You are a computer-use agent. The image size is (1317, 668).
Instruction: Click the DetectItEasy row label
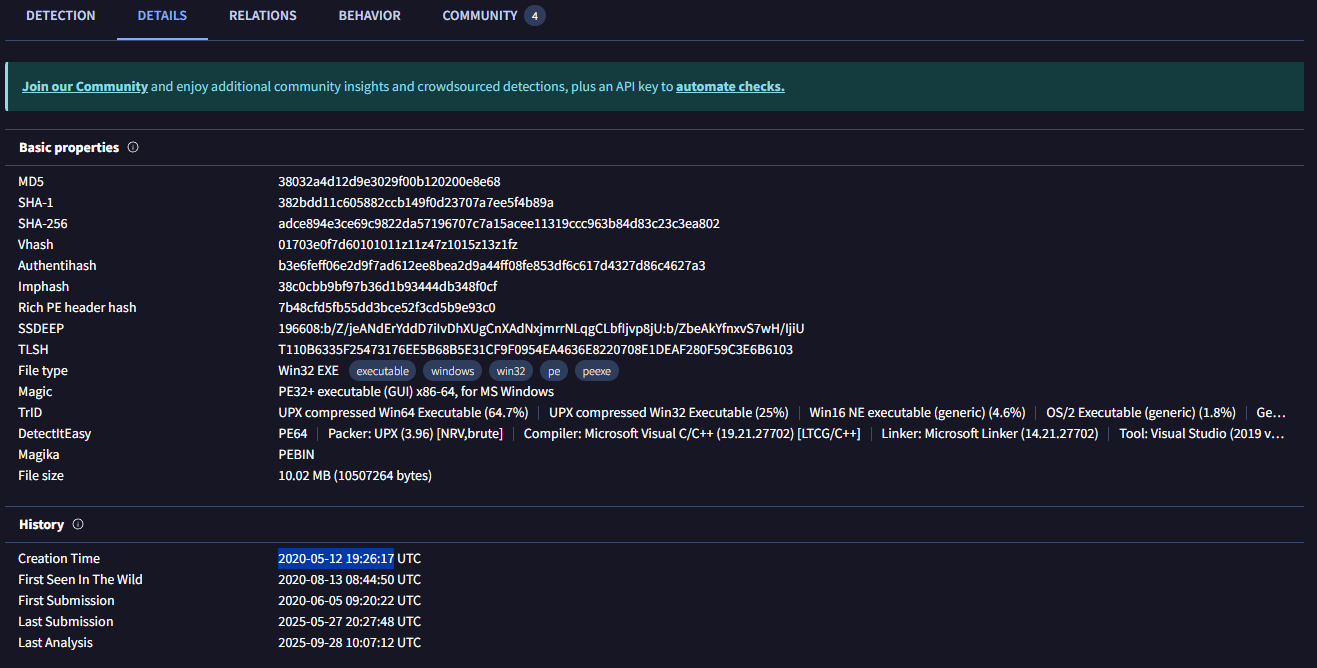55,433
